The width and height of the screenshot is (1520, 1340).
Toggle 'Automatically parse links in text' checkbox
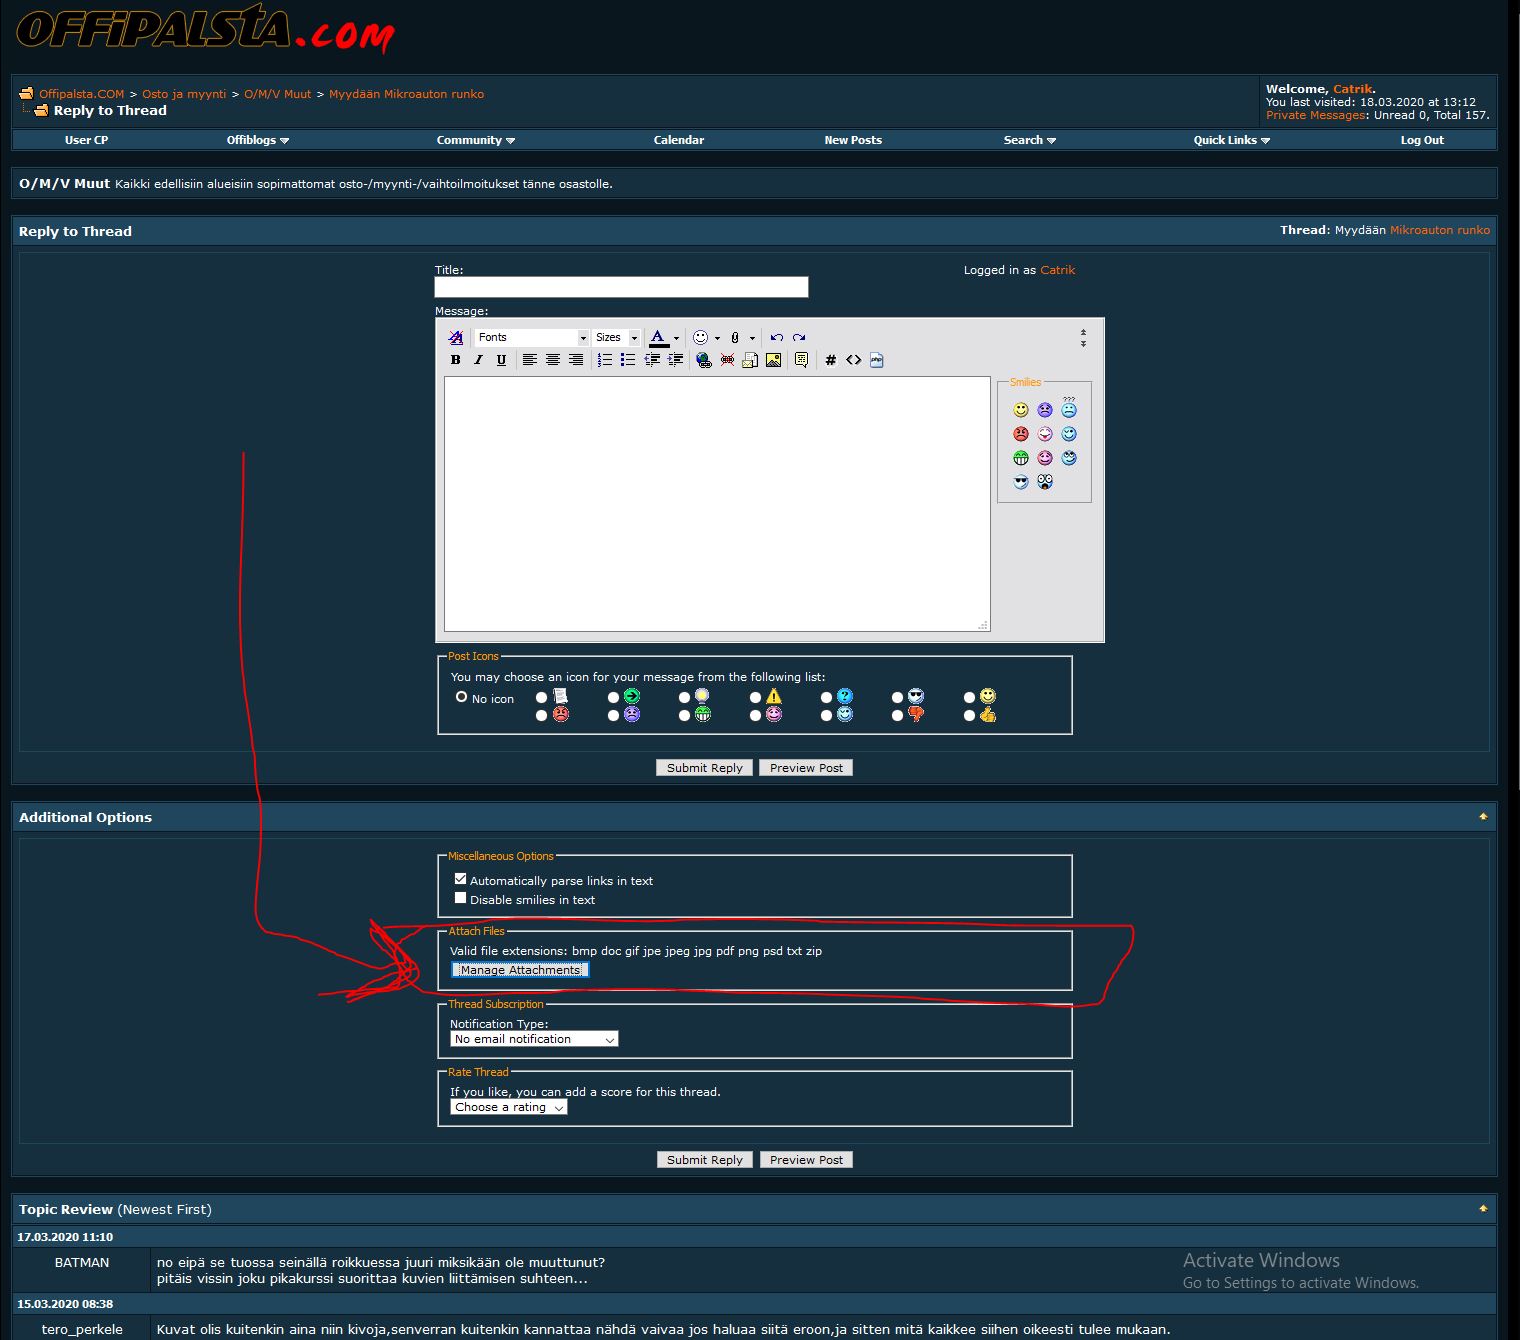click(460, 879)
